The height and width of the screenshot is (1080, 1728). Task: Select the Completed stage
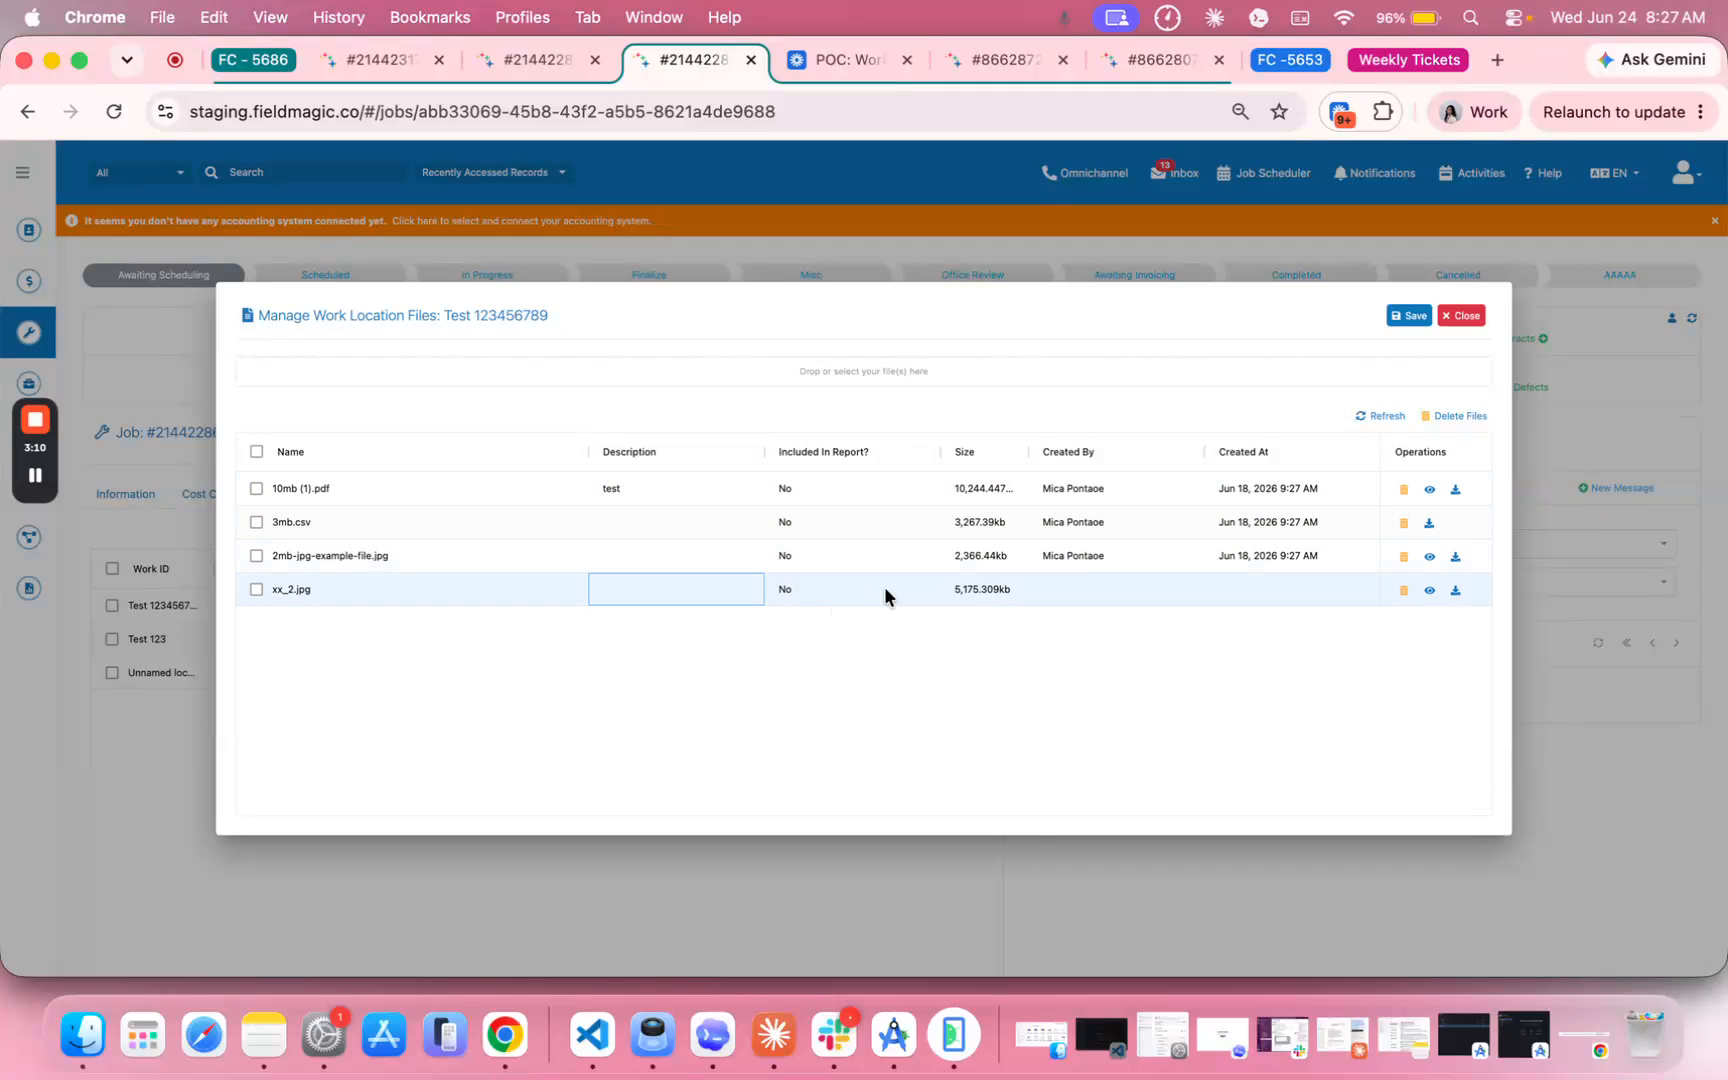click(x=1296, y=275)
